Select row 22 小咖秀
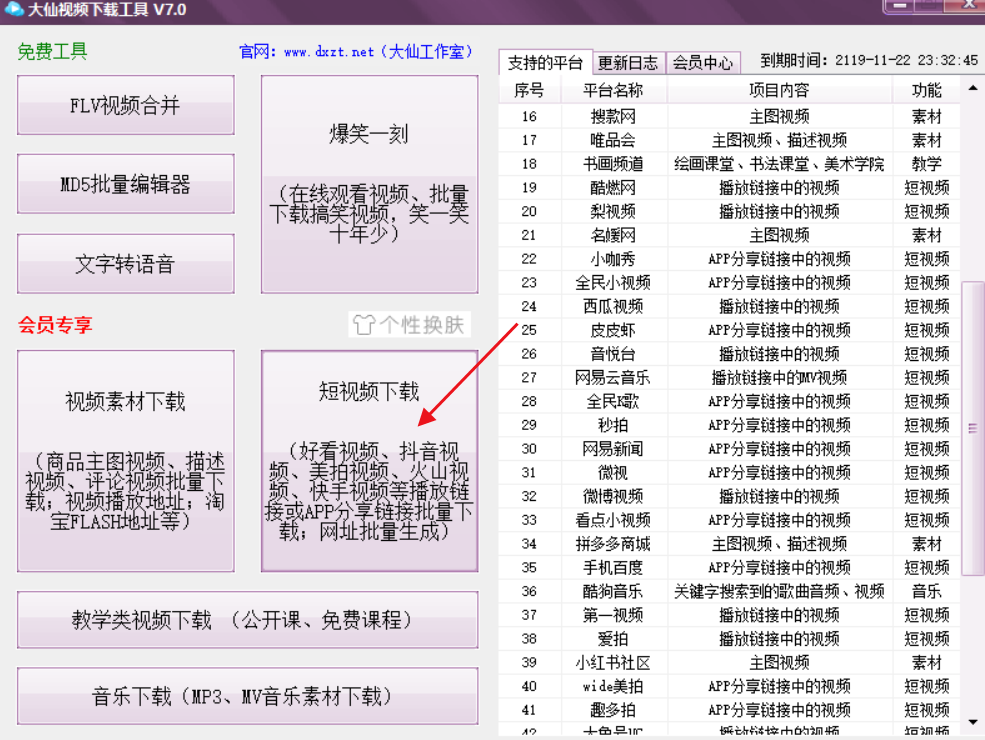 tap(729, 259)
